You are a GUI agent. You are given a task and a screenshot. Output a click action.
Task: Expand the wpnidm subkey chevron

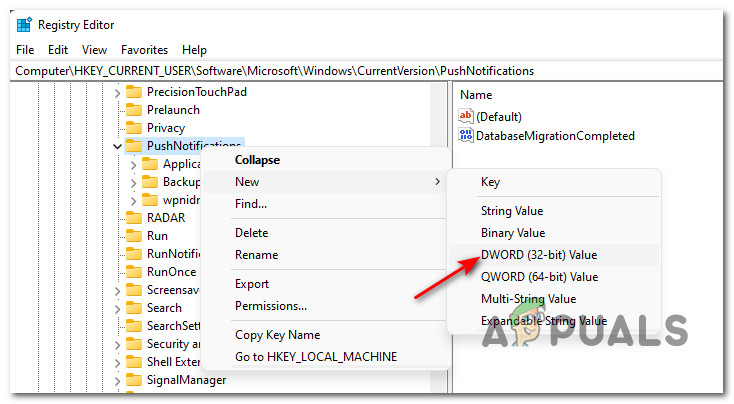coord(133,201)
